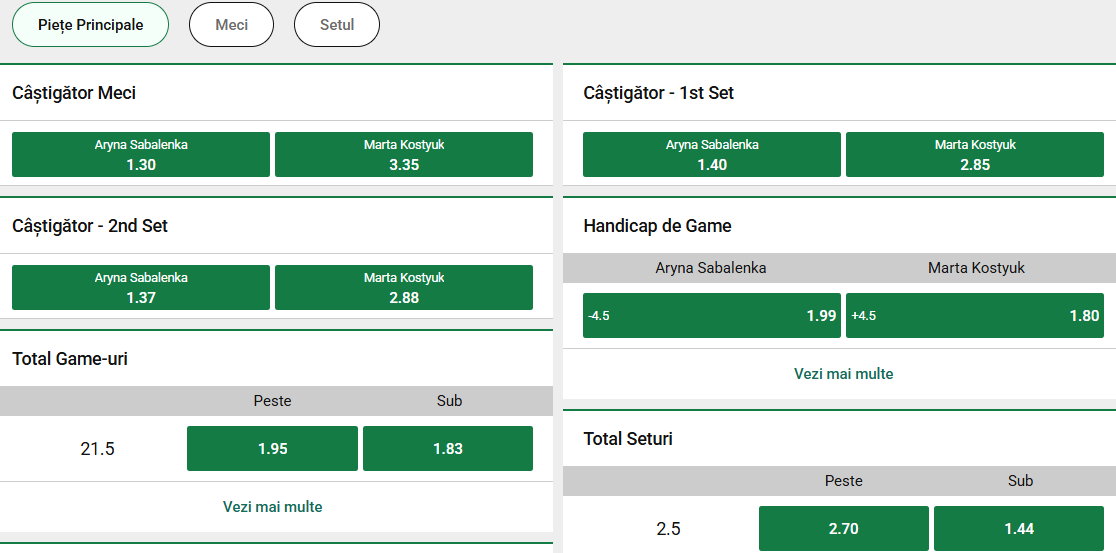Select the Piețe Principale tab

coord(90,25)
